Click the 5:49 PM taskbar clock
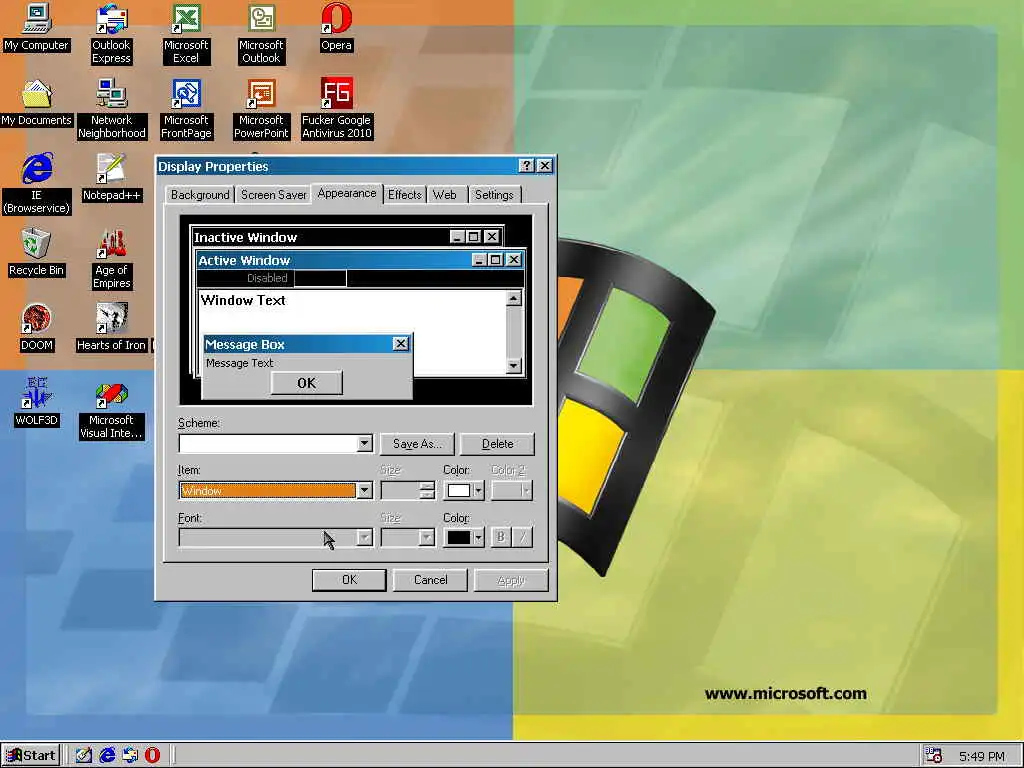The image size is (1024, 768). click(982, 756)
